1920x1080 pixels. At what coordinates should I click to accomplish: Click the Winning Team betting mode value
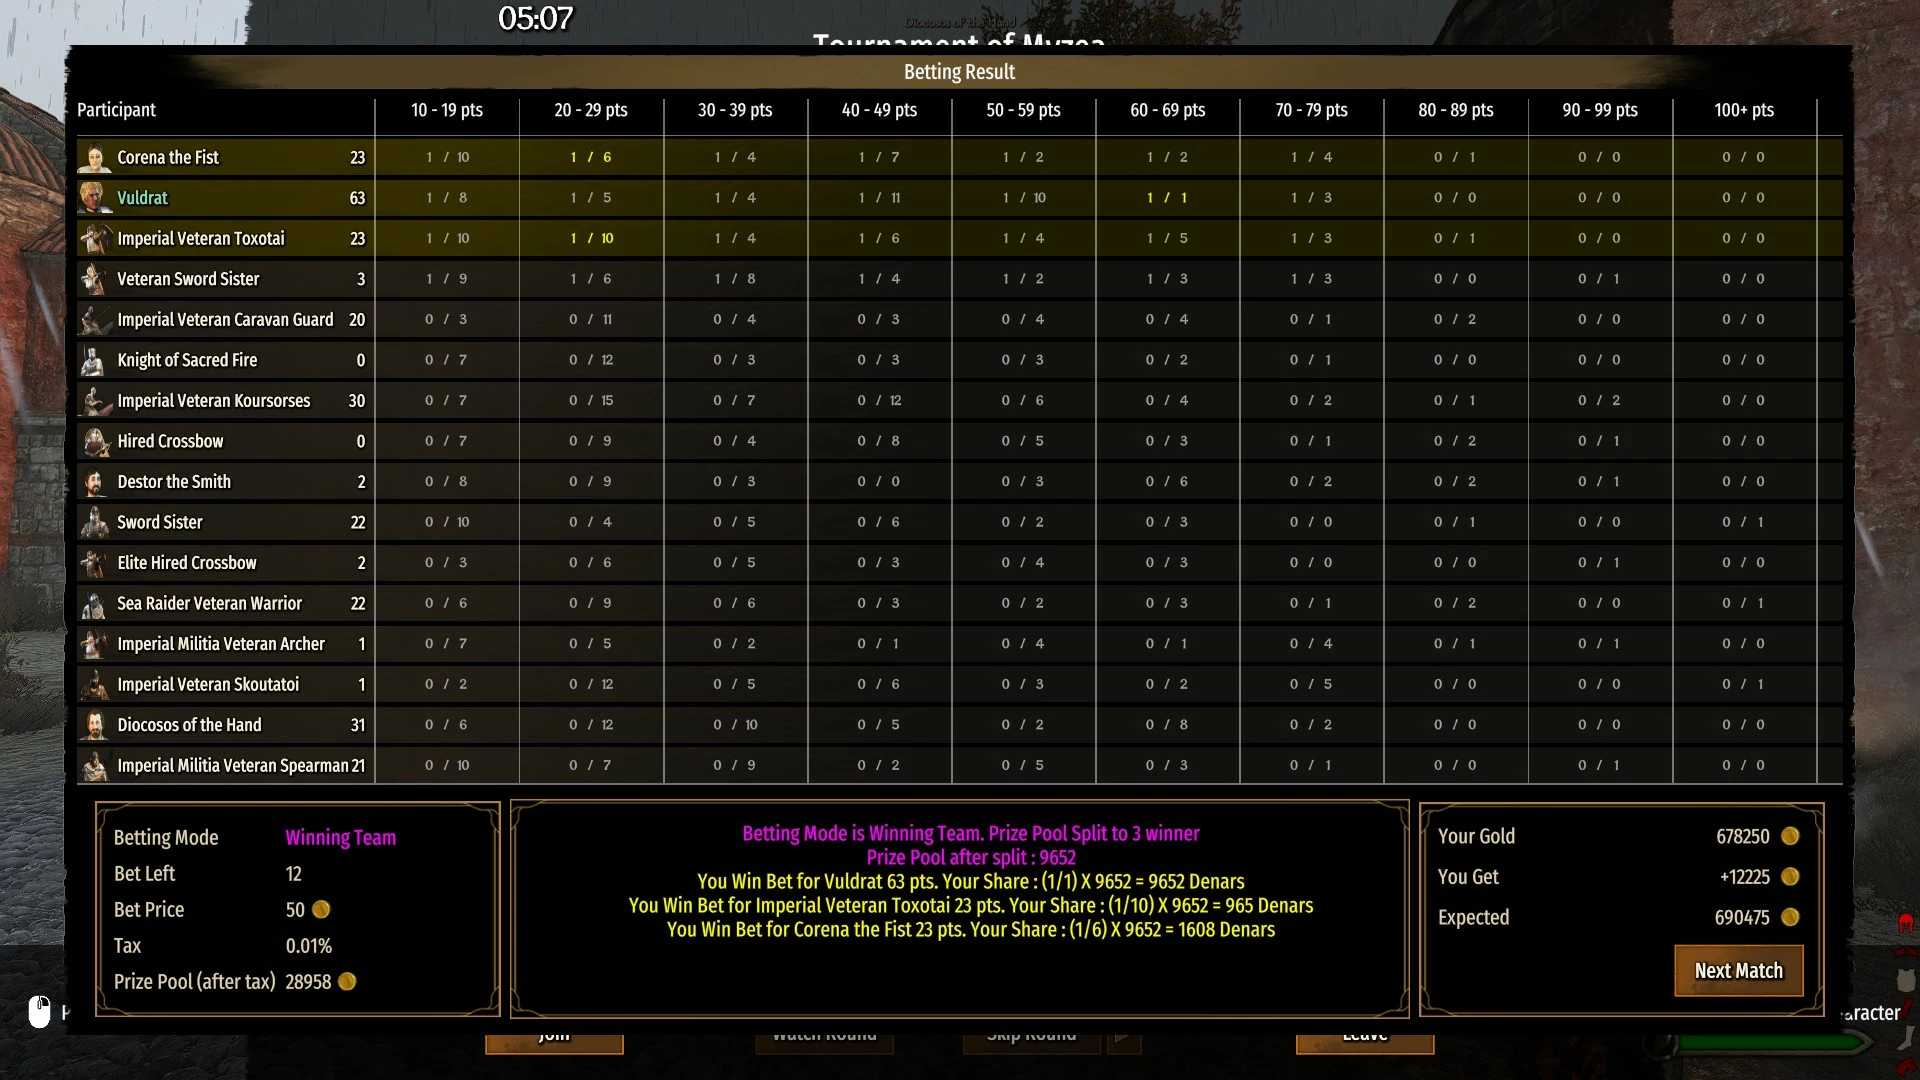[x=341, y=838]
